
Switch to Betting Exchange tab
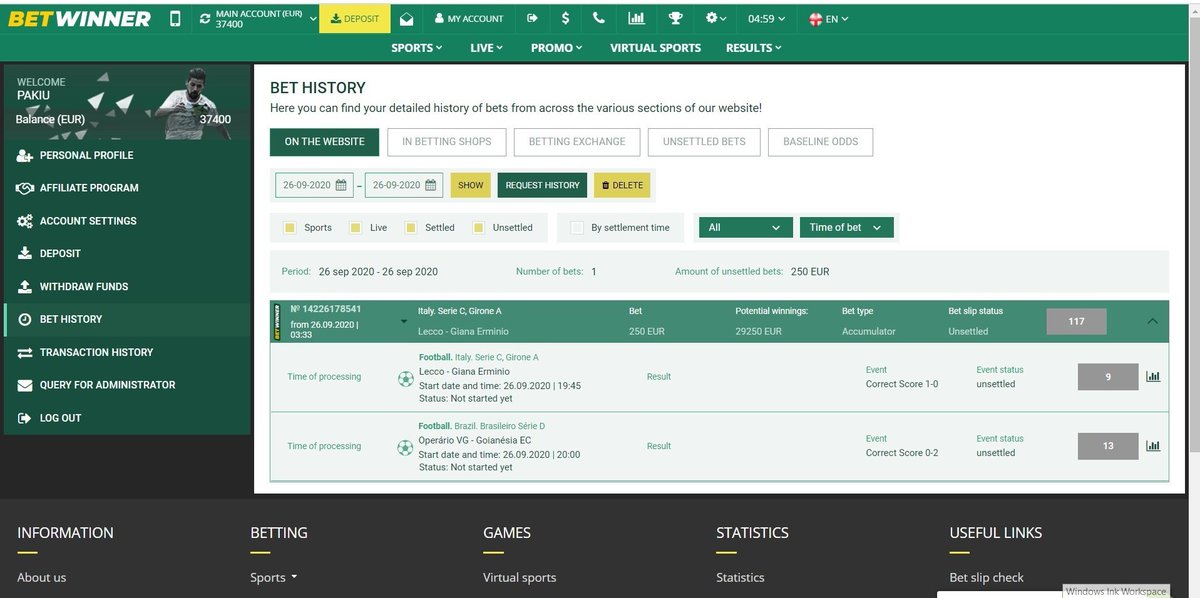pos(577,142)
